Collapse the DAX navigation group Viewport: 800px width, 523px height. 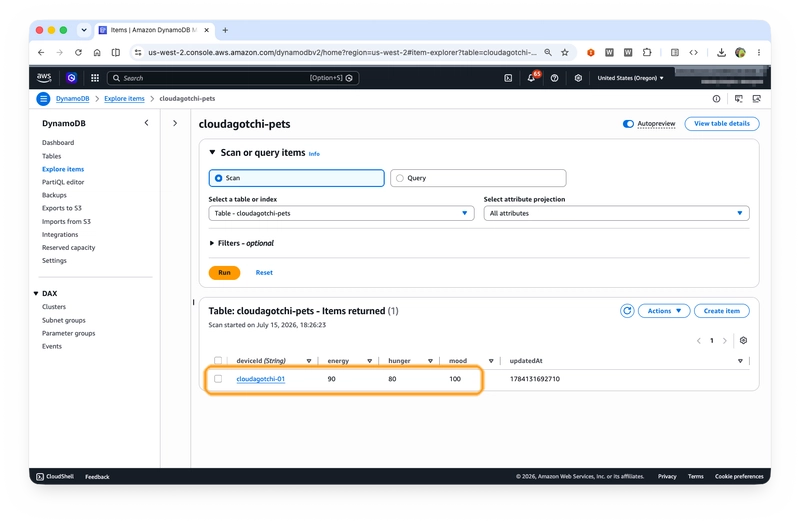click(x=36, y=293)
